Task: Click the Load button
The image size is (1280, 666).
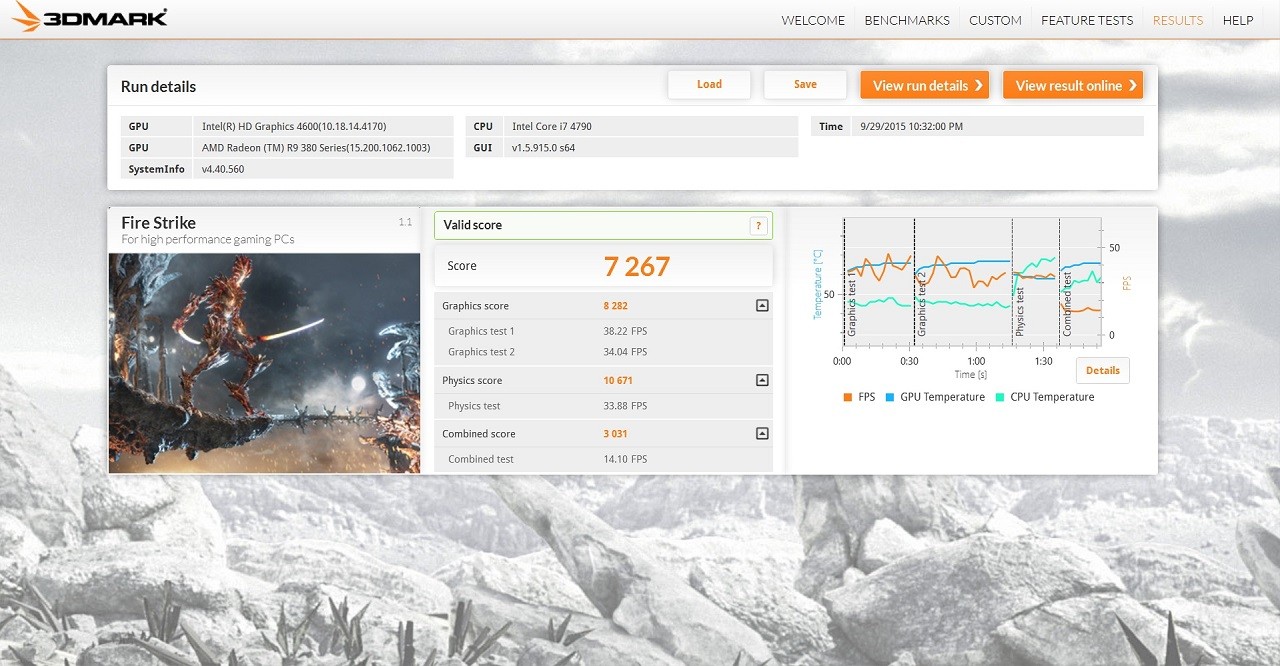Action: click(709, 85)
